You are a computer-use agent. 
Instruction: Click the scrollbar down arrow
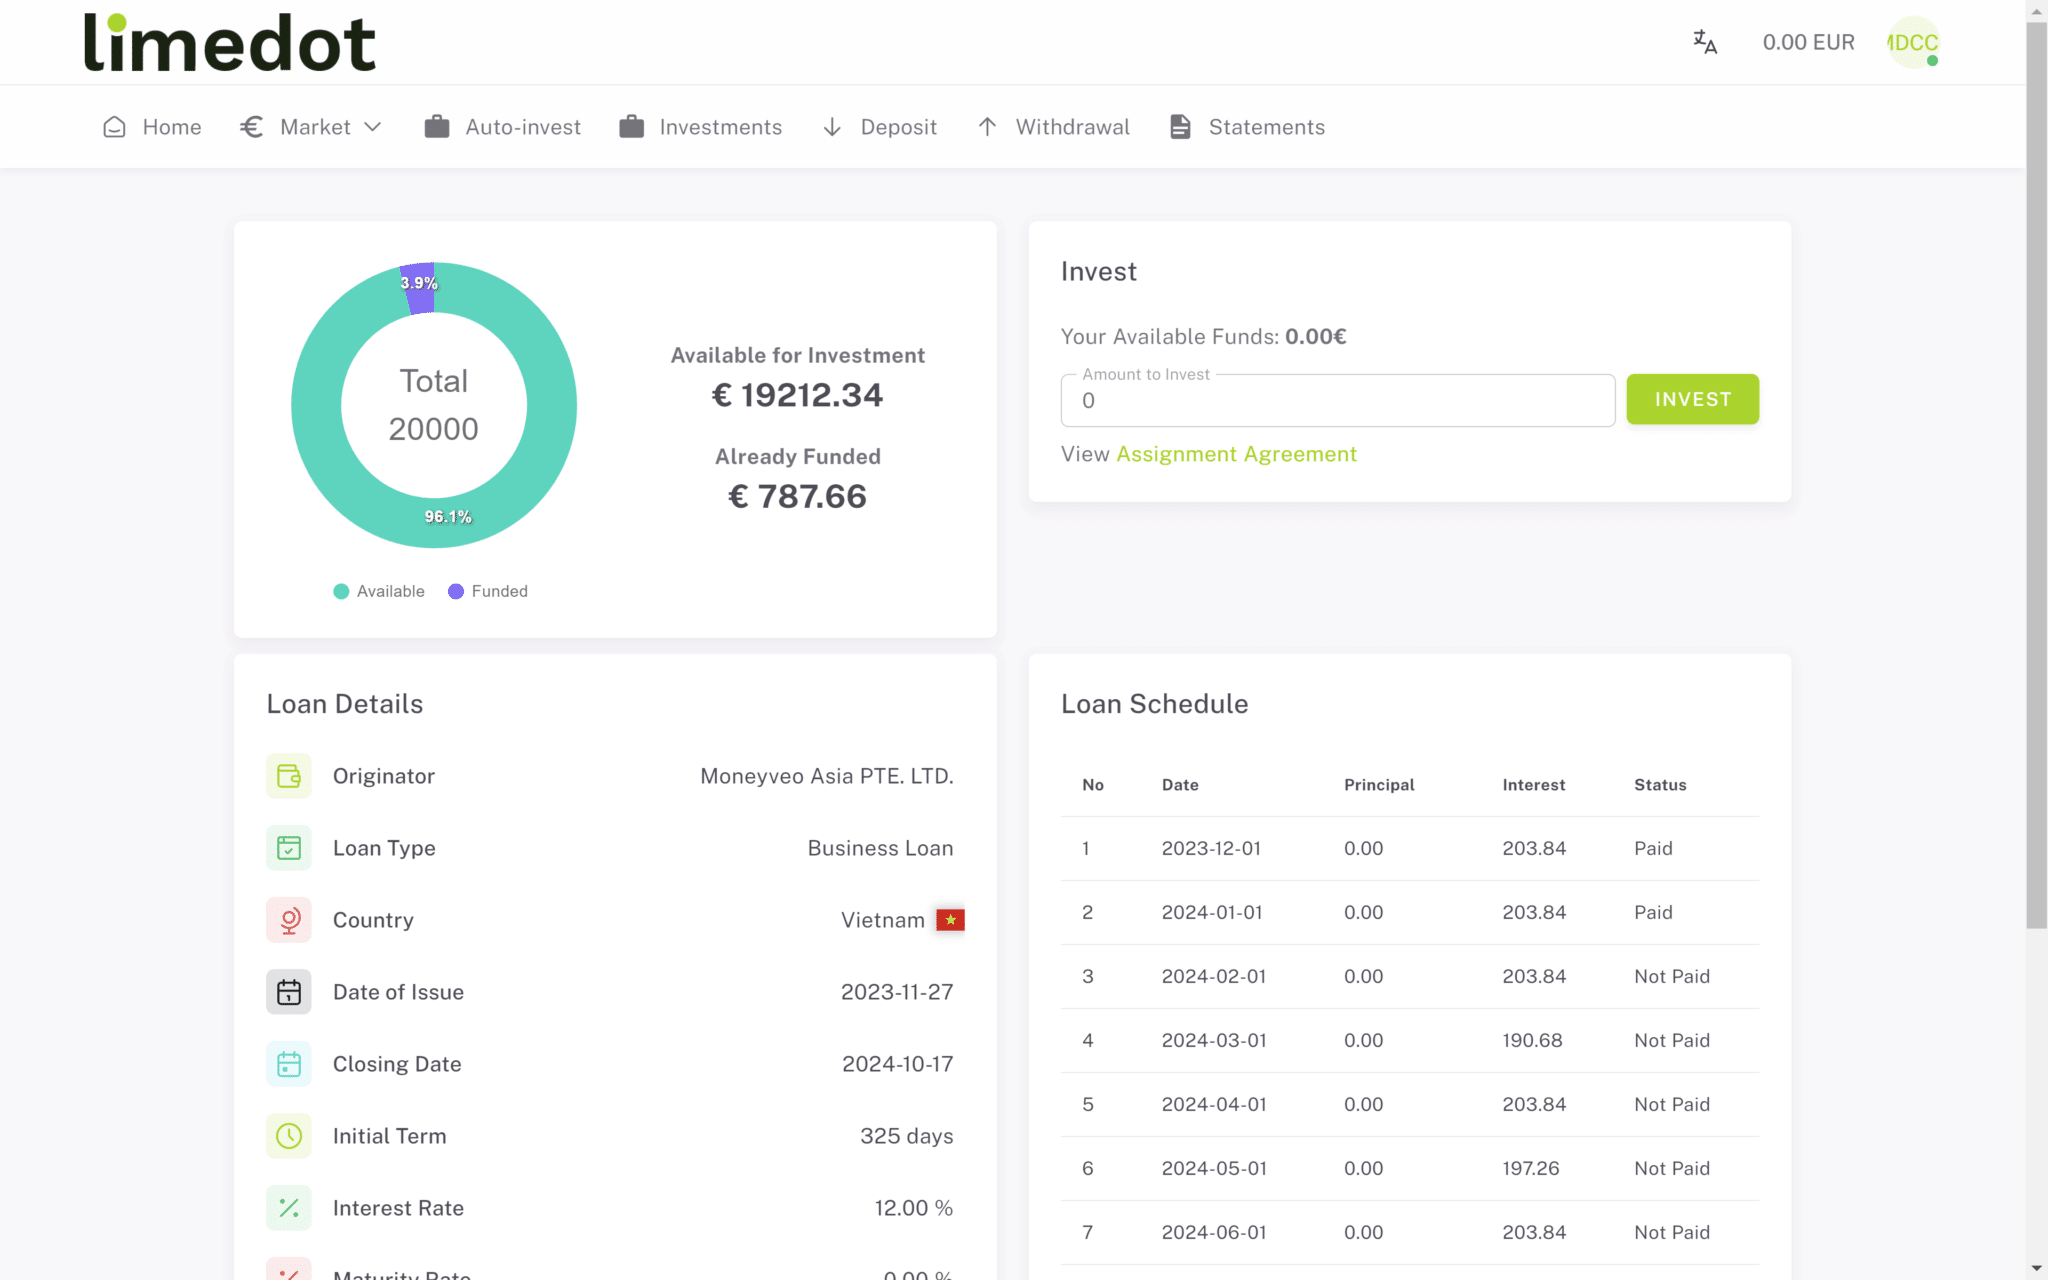coord(2036,1269)
